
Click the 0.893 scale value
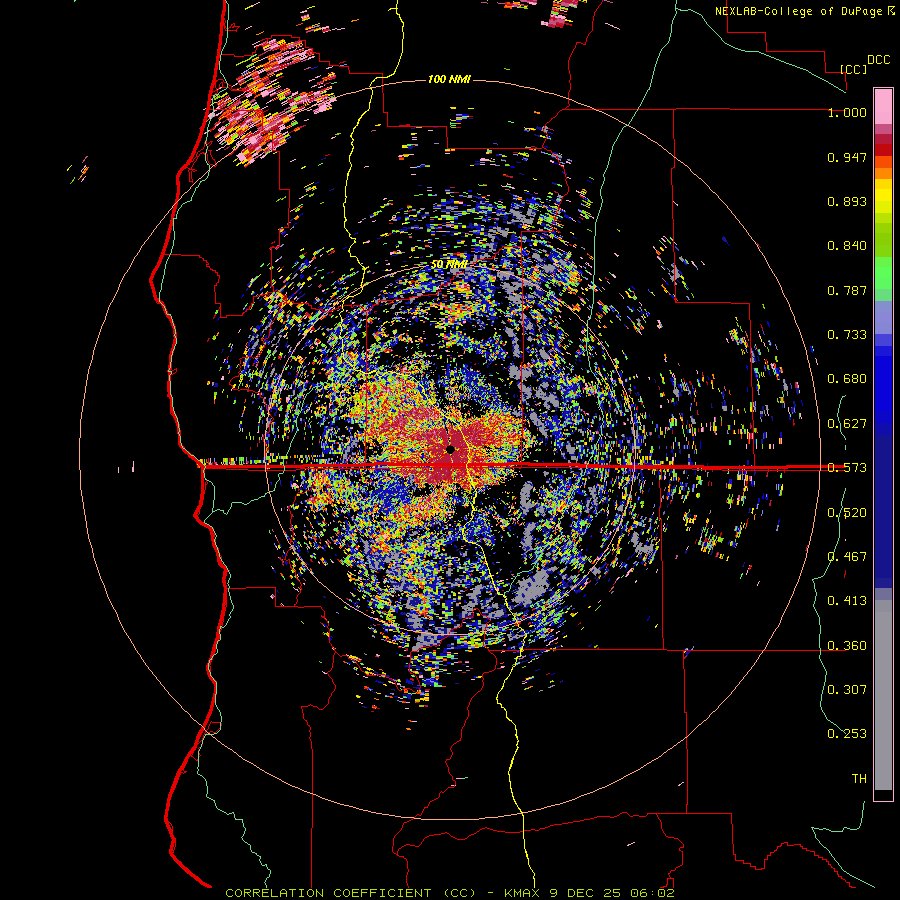(x=847, y=201)
